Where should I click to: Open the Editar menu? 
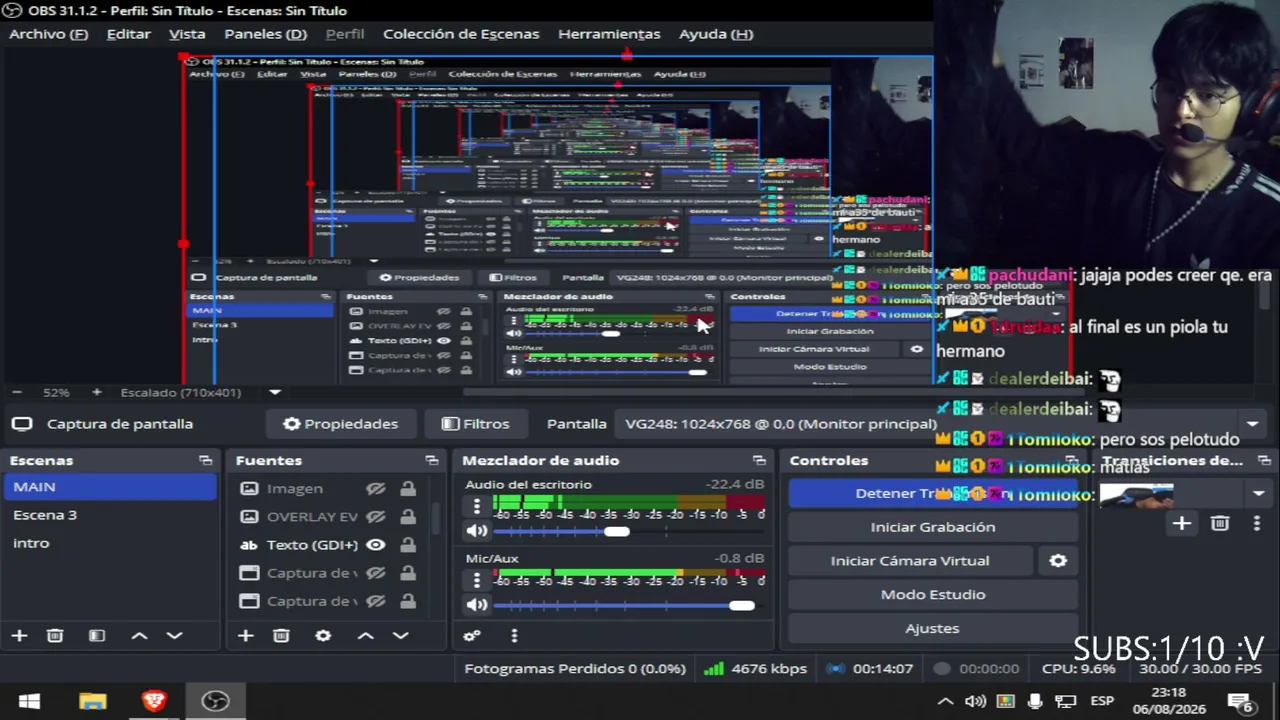(x=129, y=34)
